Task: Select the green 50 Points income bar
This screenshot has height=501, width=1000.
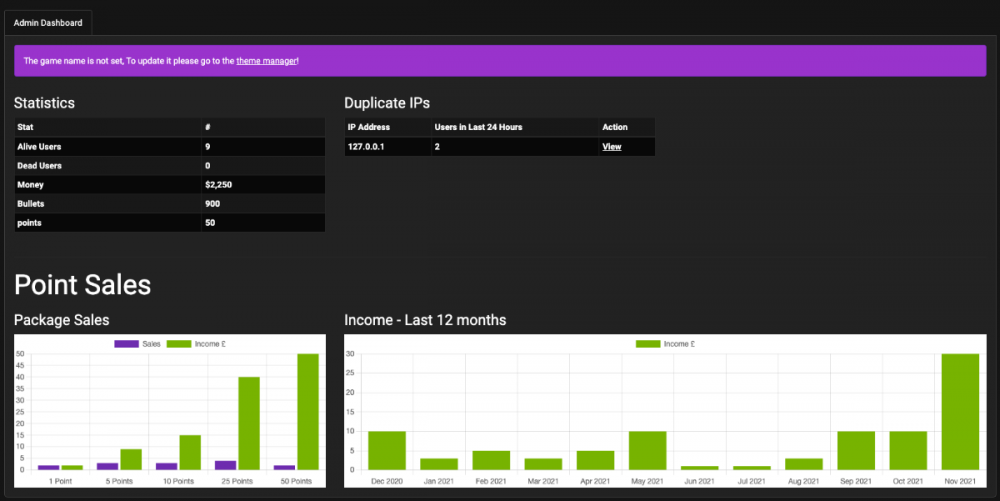Action: [x=306, y=412]
